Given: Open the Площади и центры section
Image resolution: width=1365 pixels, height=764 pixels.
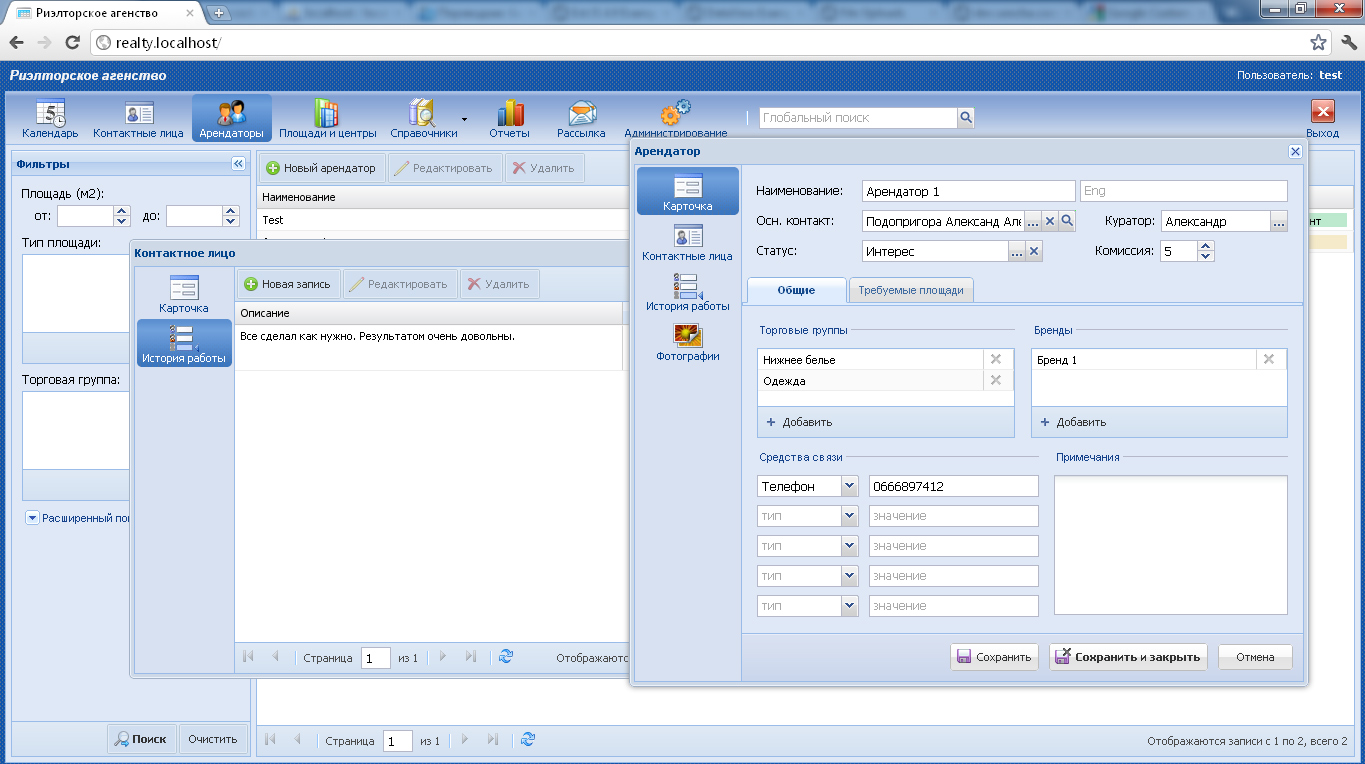Looking at the screenshot, I should pos(327,119).
